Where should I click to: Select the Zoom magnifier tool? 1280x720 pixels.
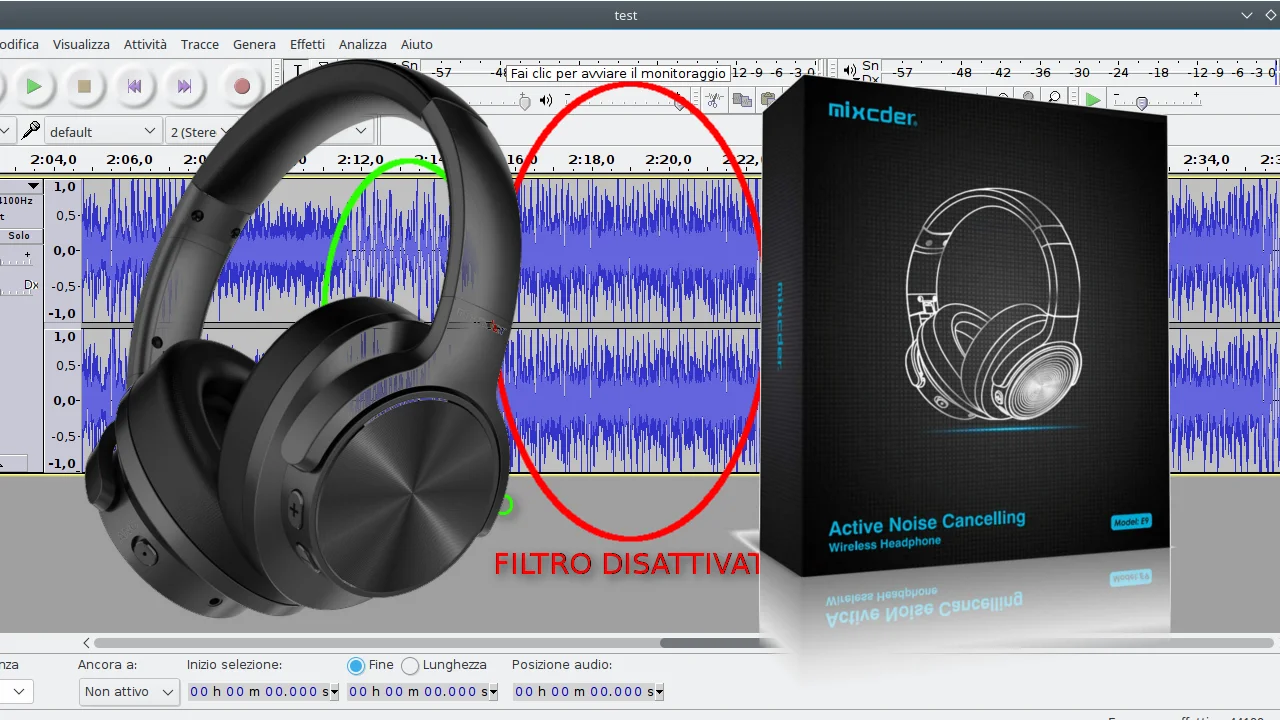(x=1054, y=98)
